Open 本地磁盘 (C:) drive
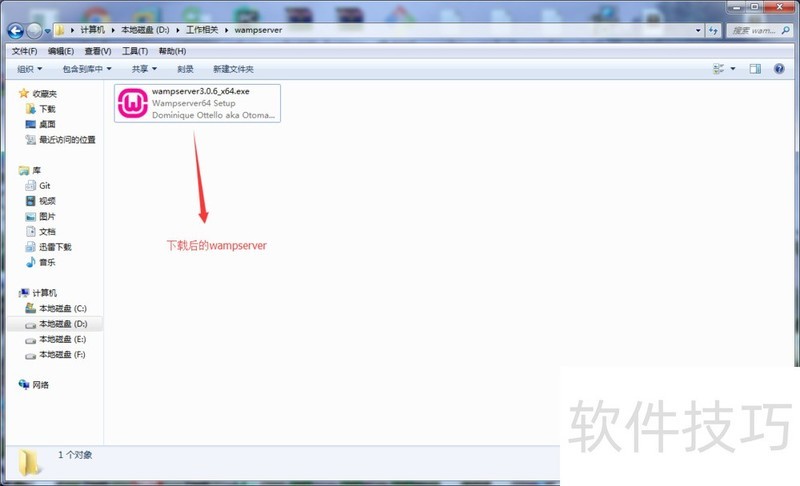 [x=56, y=308]
